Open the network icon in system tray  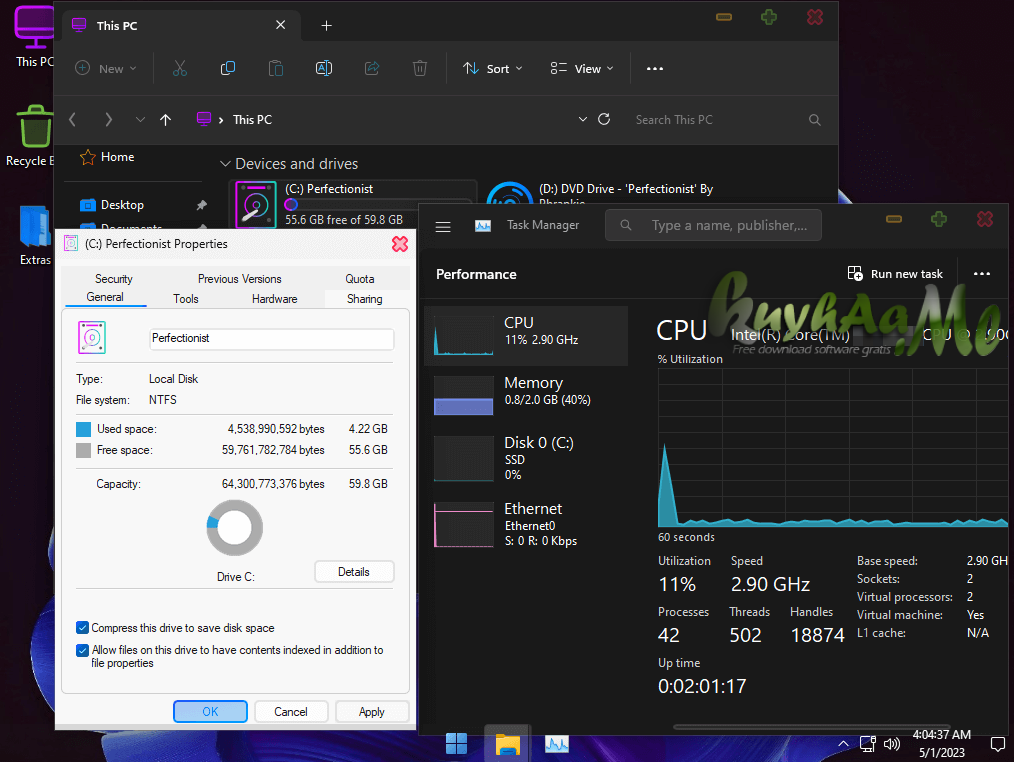pos(868,744)
